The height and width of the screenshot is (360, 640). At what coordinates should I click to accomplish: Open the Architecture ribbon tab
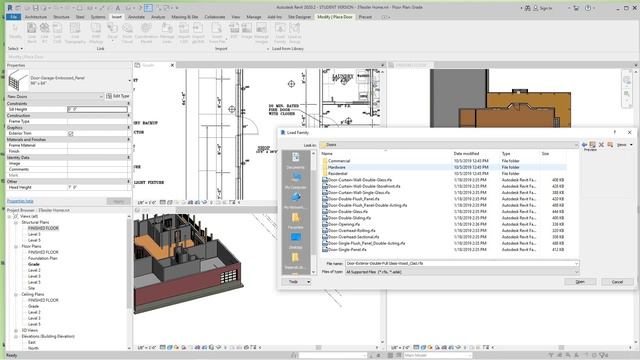pyautogui.click(x=36, y=17)
